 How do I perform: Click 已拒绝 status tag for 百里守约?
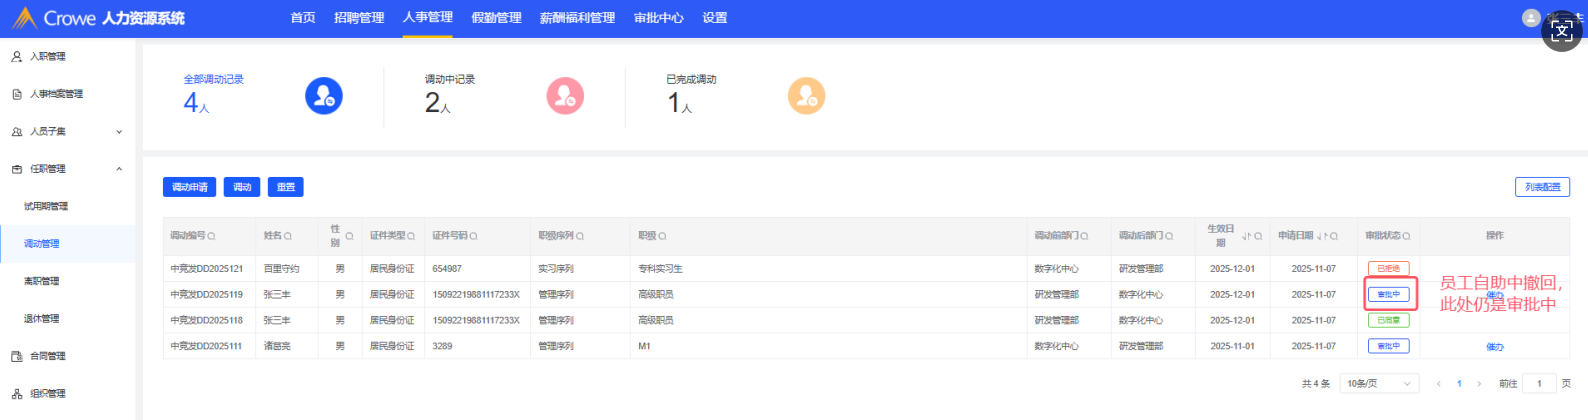click(1388, 269)
